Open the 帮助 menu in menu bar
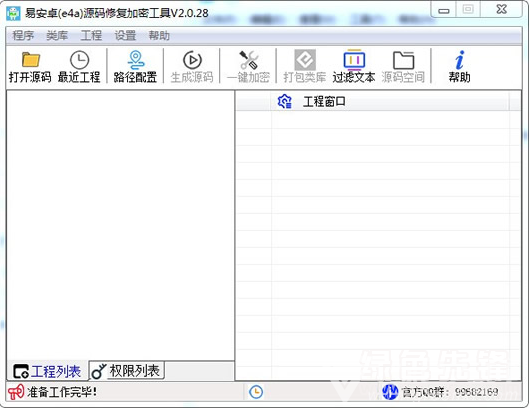This screenshot has width=529, height=409. 159,35
